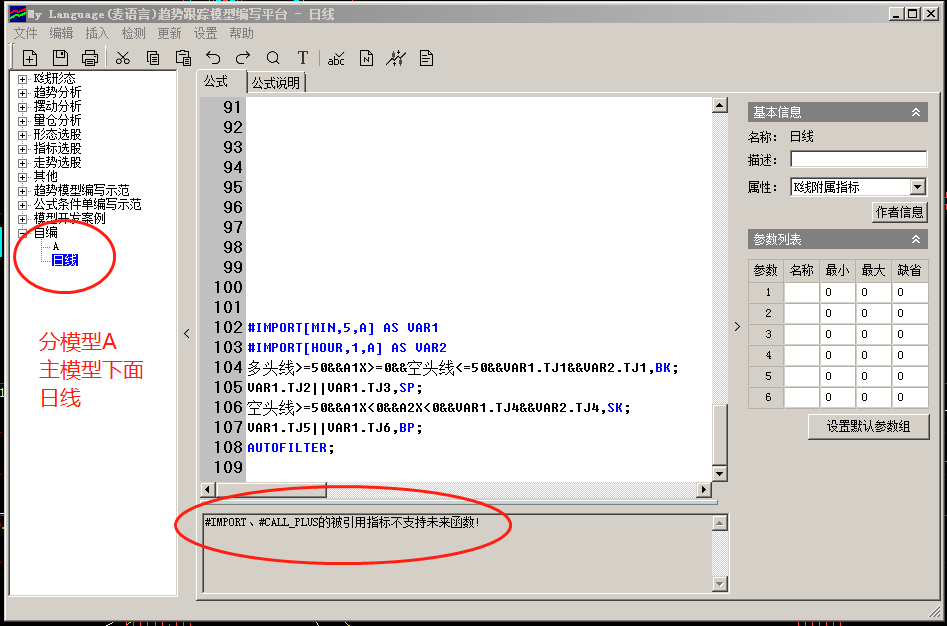Open the 属性 dropdown list
Screen dimensions: 947x626
[x=917, y=187]
